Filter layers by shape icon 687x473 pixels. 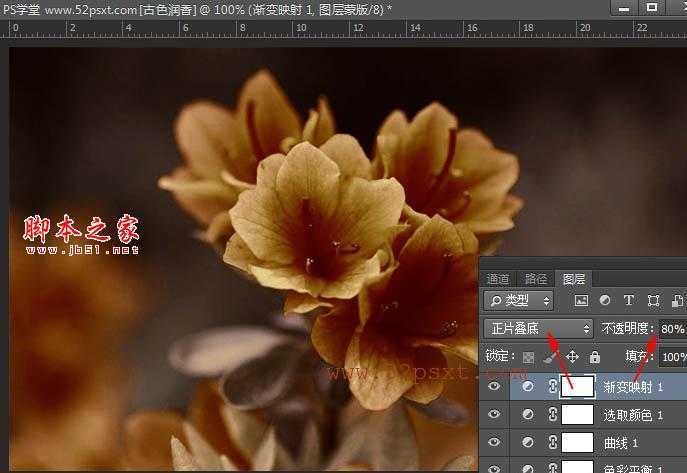(x=653, y=300)
